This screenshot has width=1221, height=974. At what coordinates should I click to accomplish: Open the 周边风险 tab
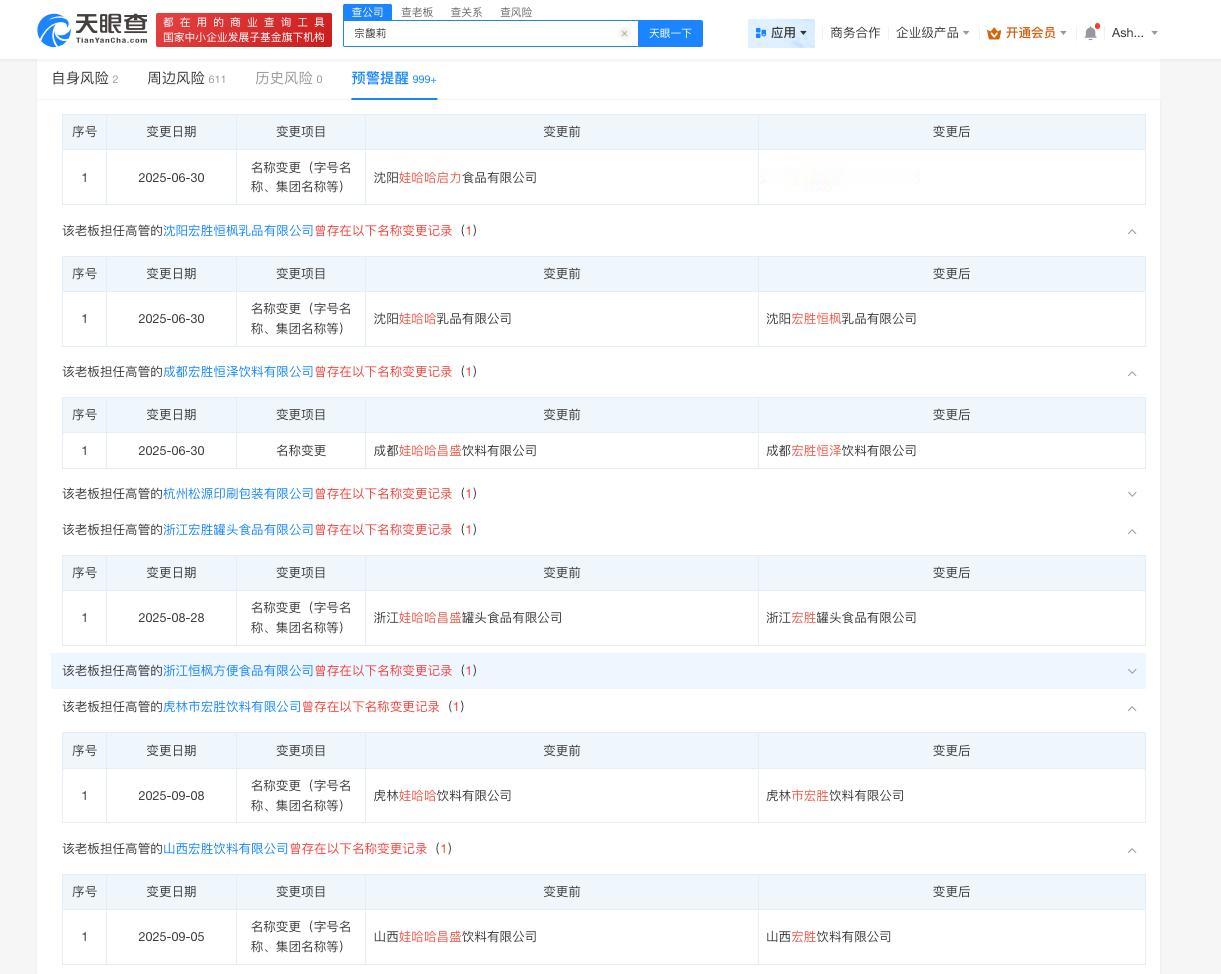pos(186,78)
